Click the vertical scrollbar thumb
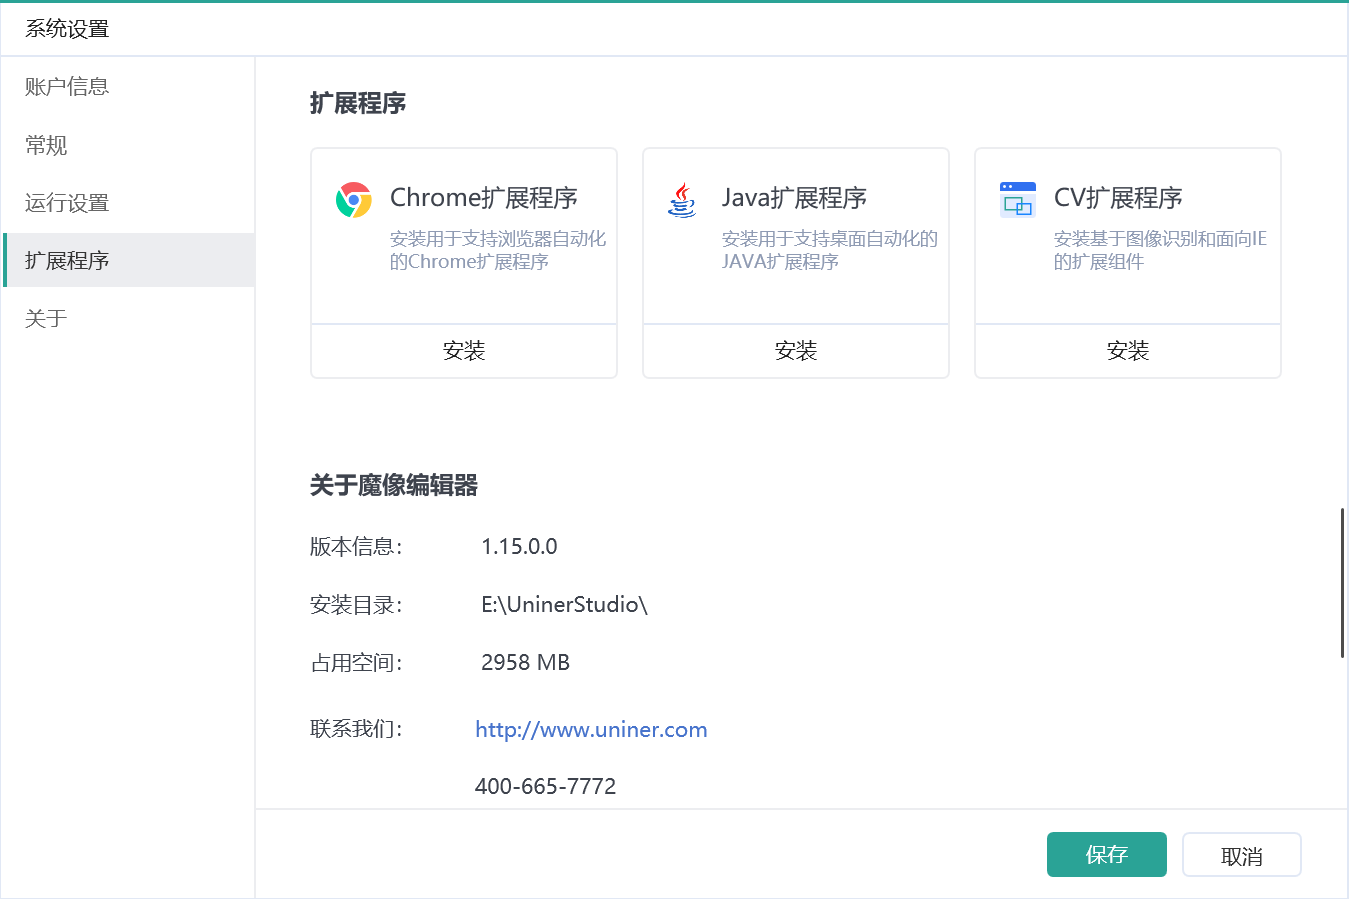The width and height of the screenshot is (1349, 899). tap(1342, 583)
